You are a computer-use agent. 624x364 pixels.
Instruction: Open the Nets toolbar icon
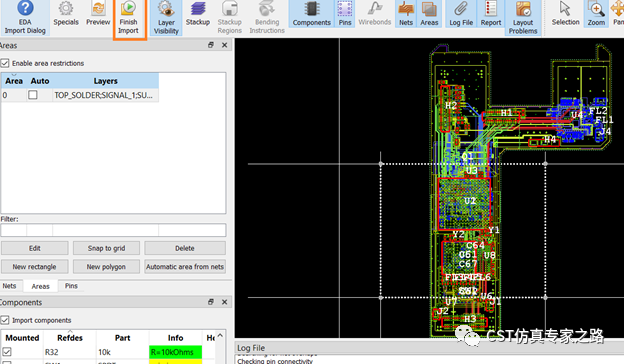(406, 15)
